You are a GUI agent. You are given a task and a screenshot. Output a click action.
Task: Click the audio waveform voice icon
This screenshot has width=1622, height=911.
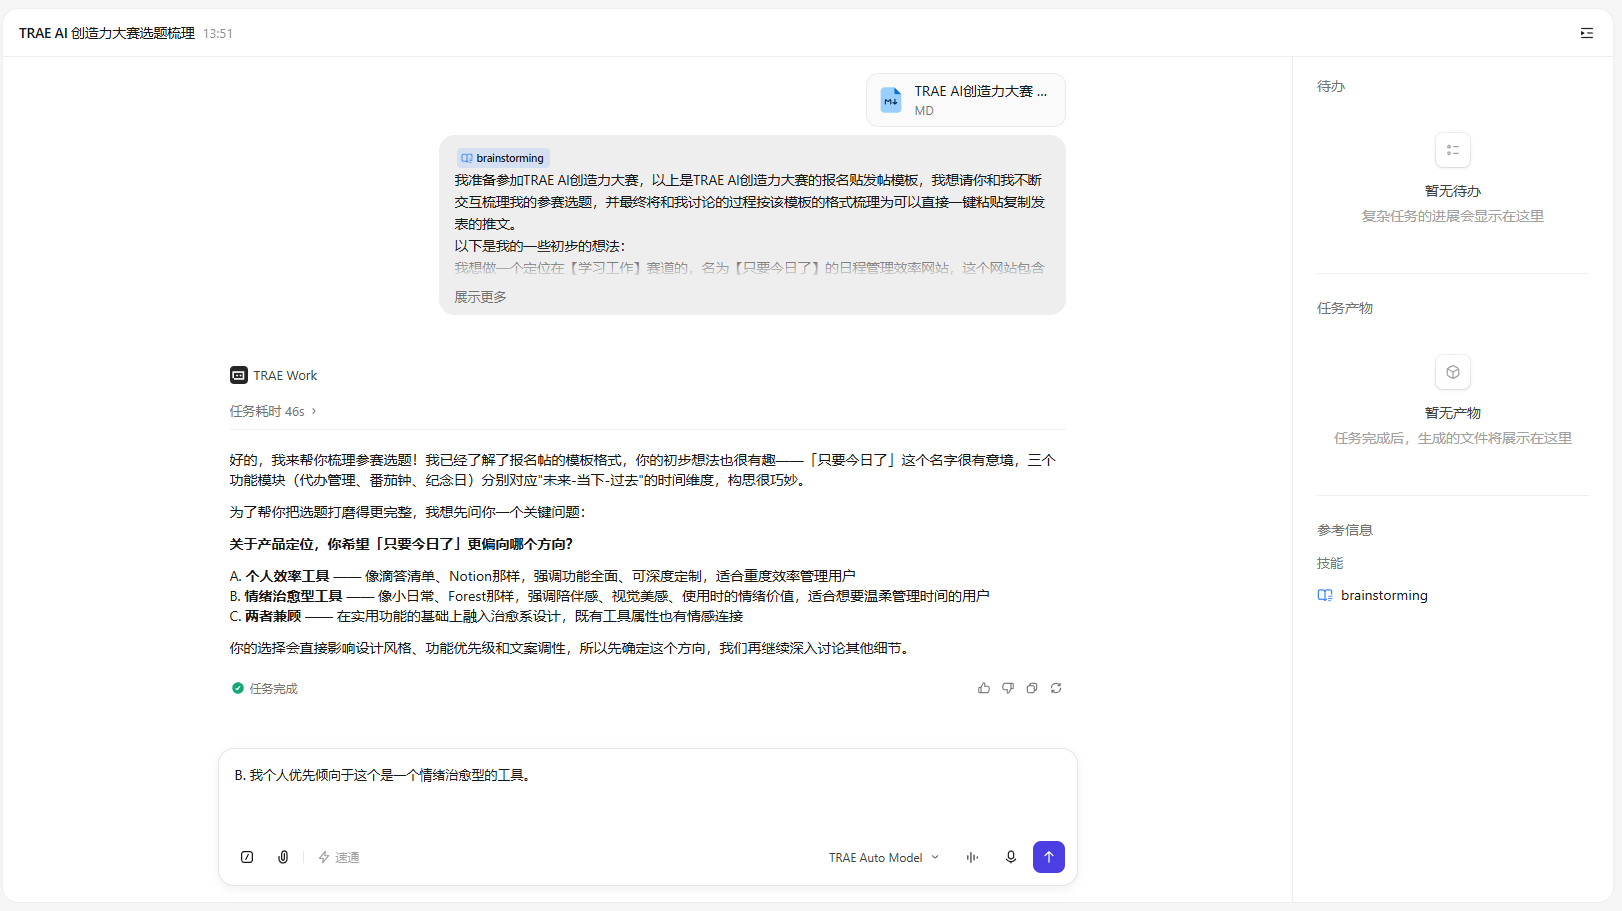972,857
